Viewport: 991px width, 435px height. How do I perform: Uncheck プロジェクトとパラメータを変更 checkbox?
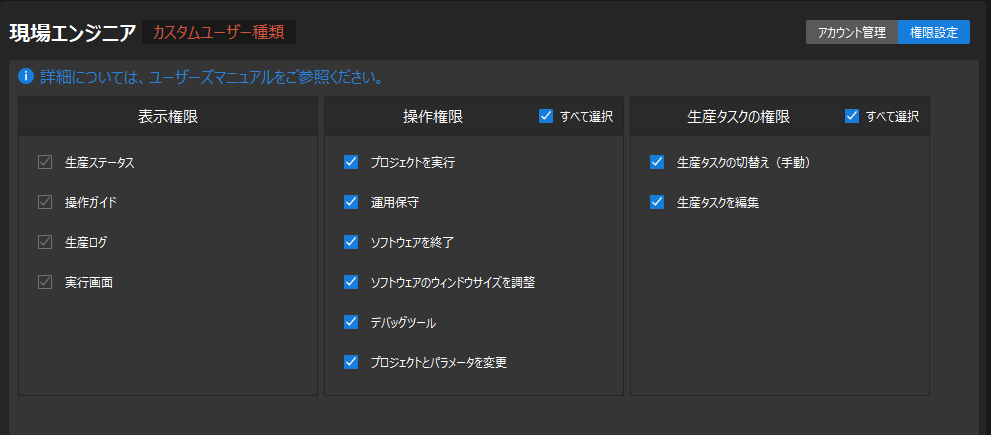click(x=351, y=362)
